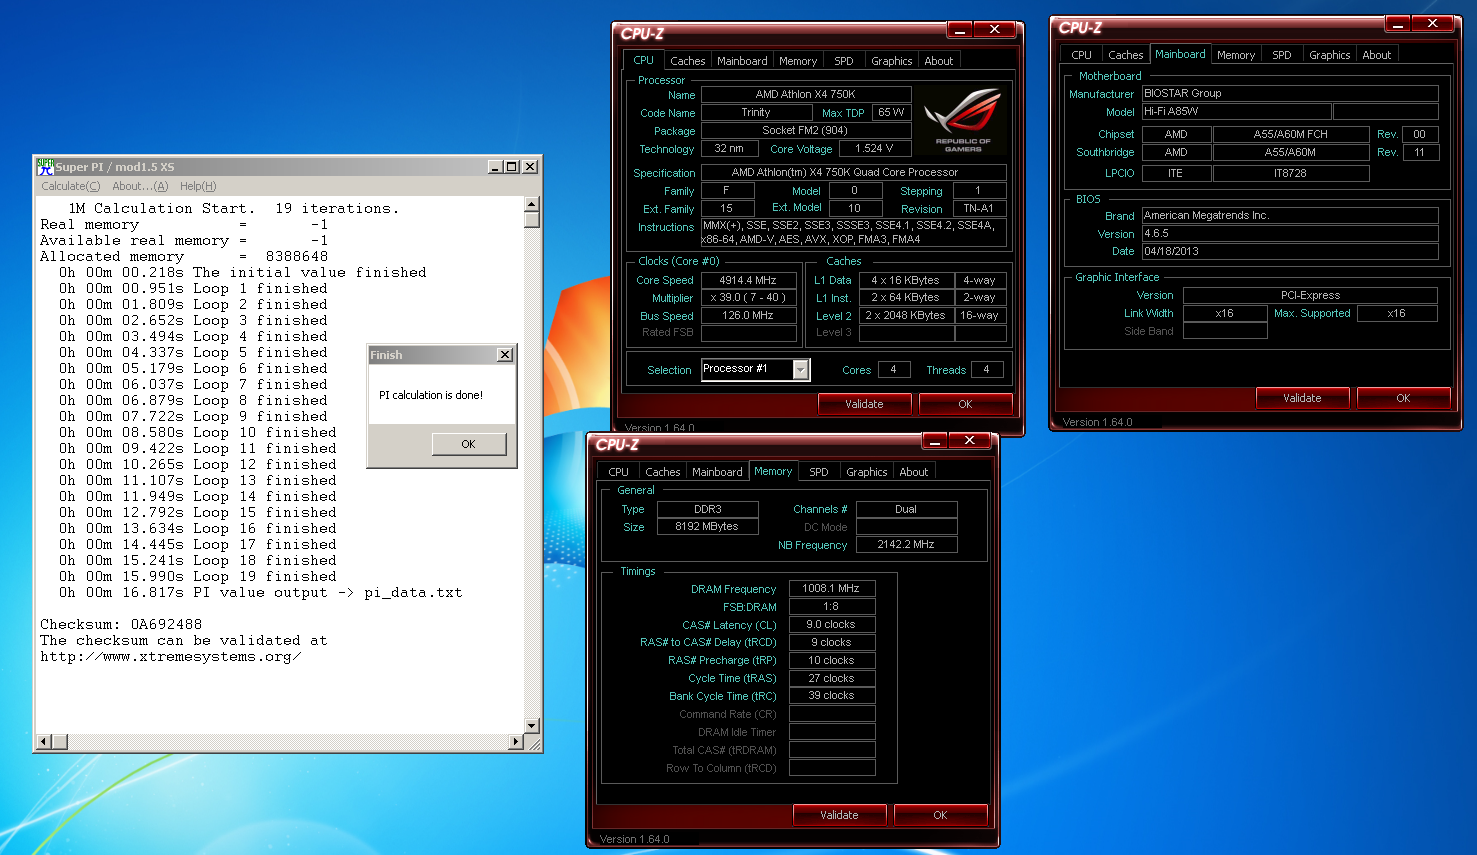Click the Multiplier value x 39.0
This screenshot has width=1477, height=855.
point(748,297)
